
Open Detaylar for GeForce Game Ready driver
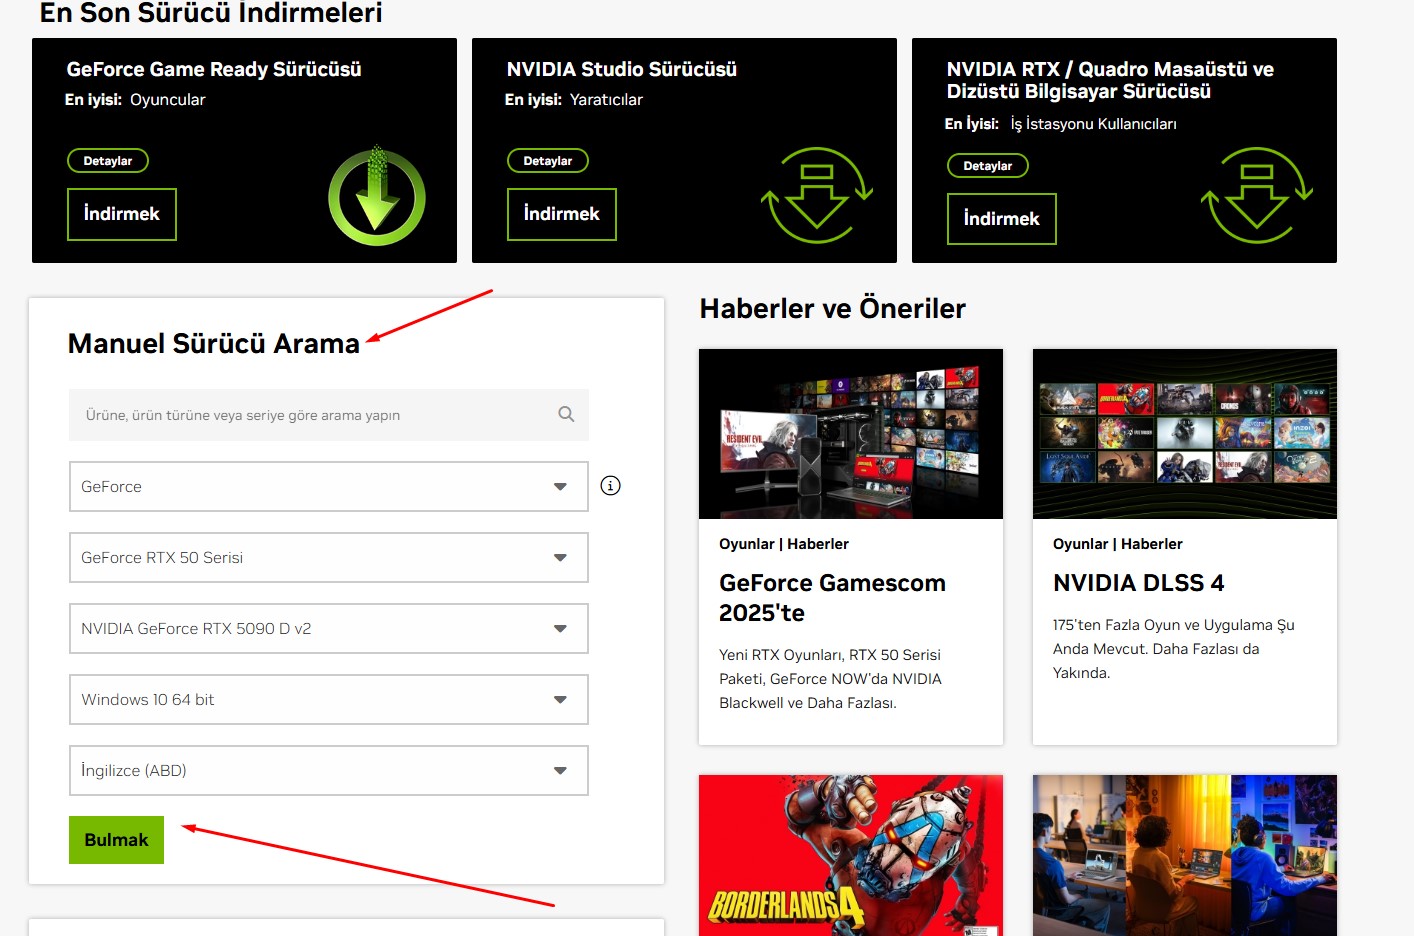pos(108,161)
